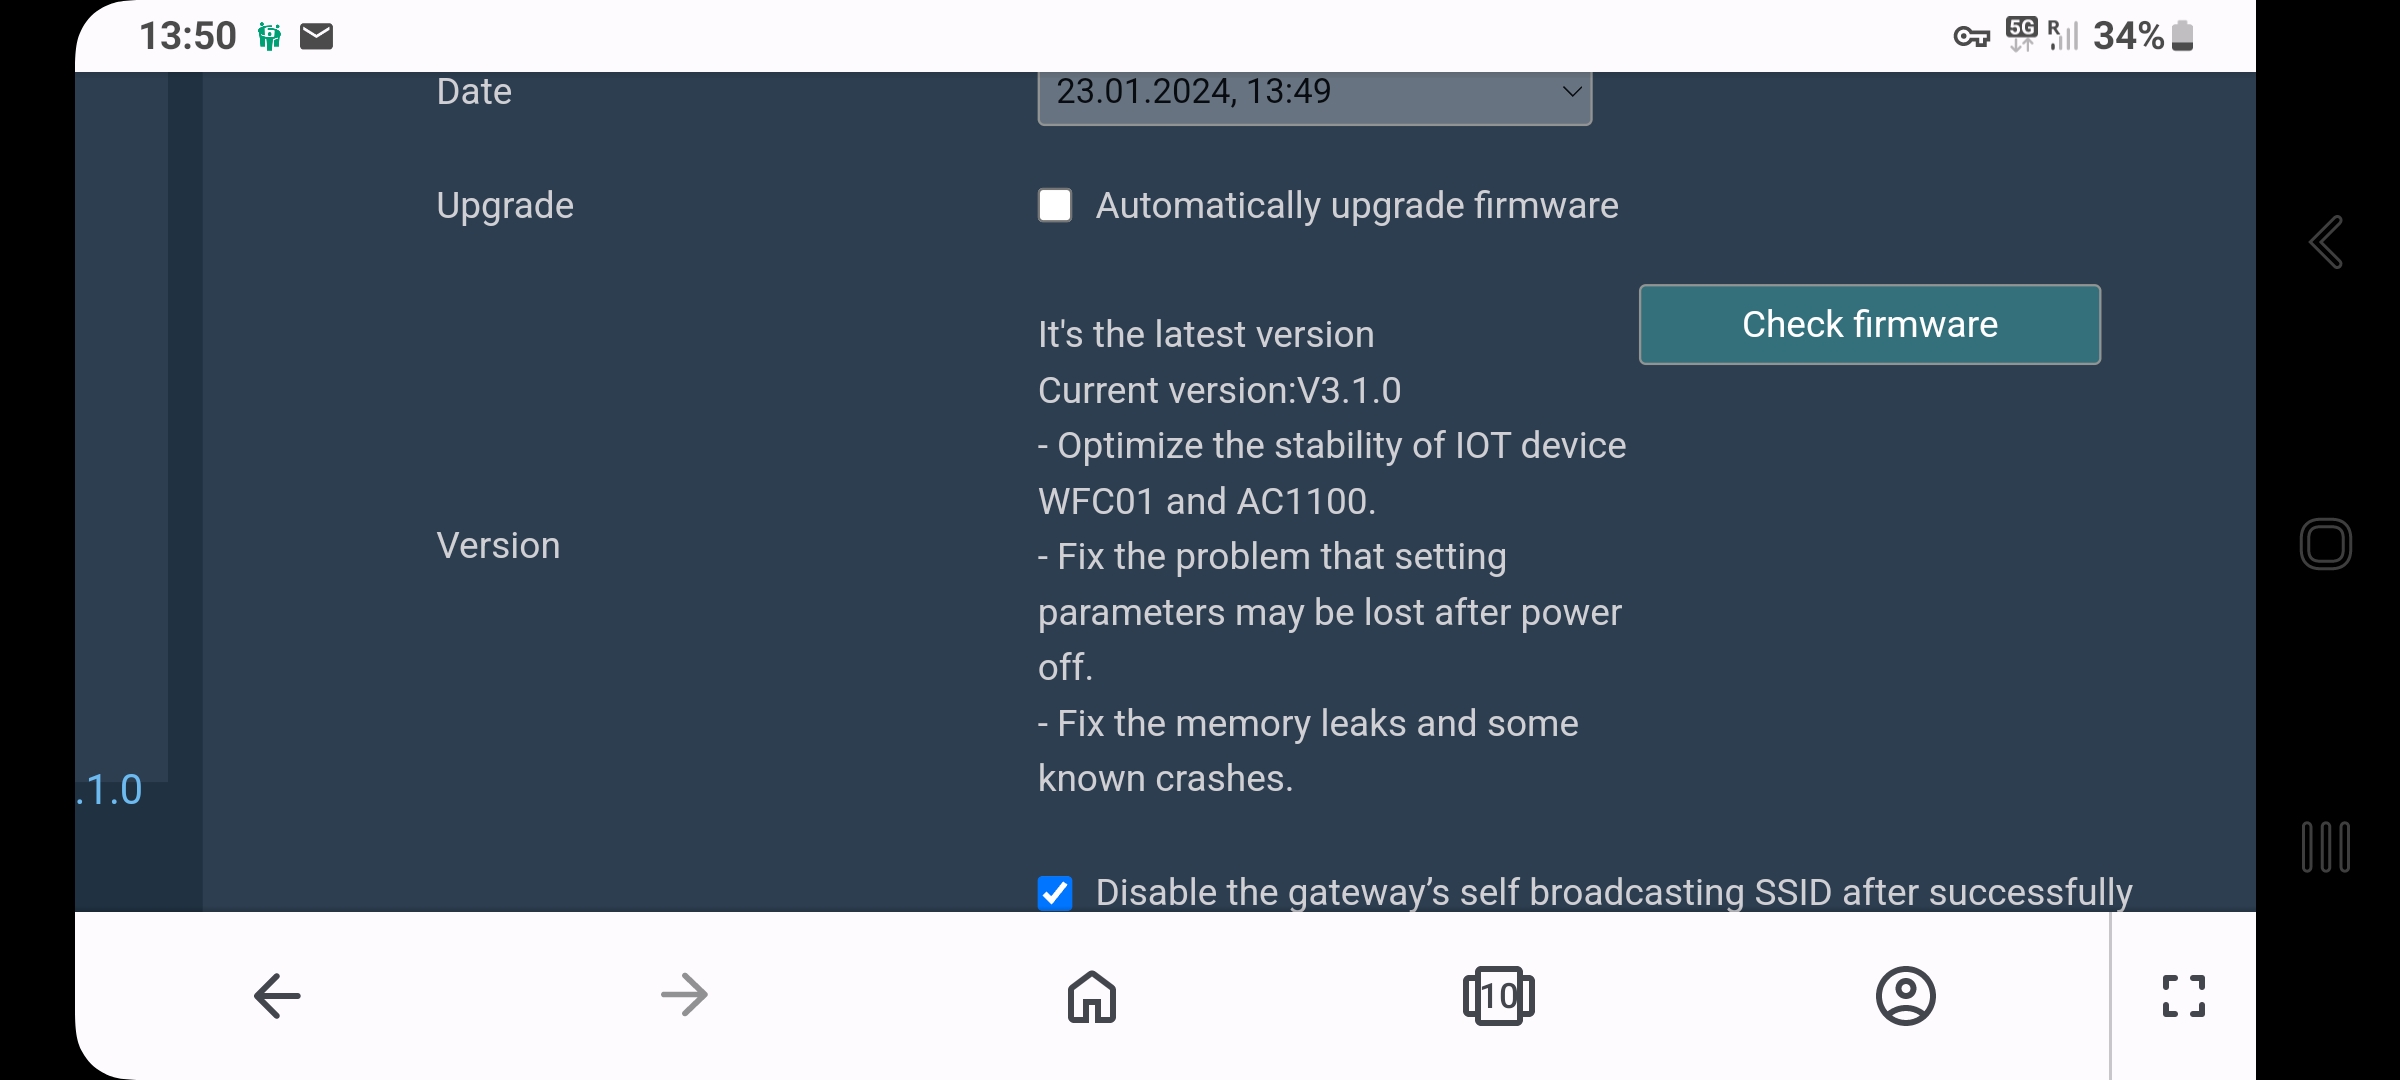
Task: Tap the Android back chevron
Action: tap(2326, 242)
